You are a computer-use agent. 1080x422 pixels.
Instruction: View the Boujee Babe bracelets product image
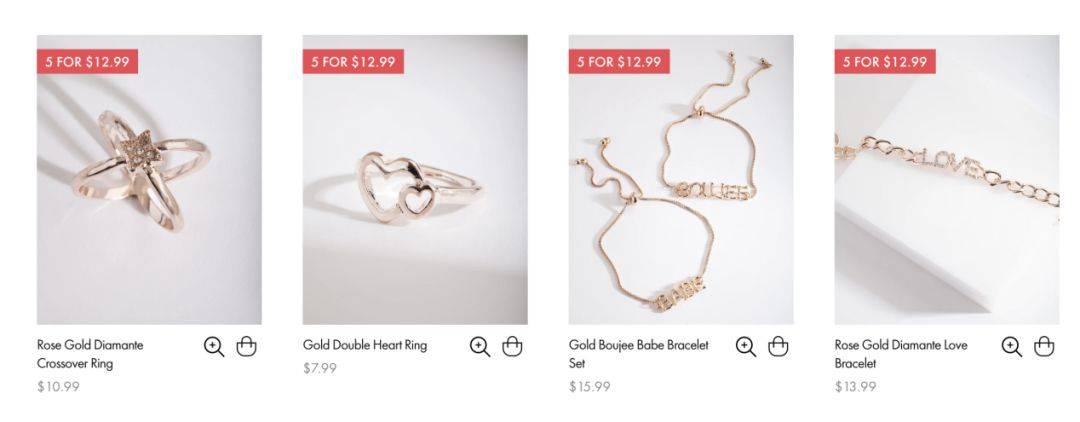(681, 180)
